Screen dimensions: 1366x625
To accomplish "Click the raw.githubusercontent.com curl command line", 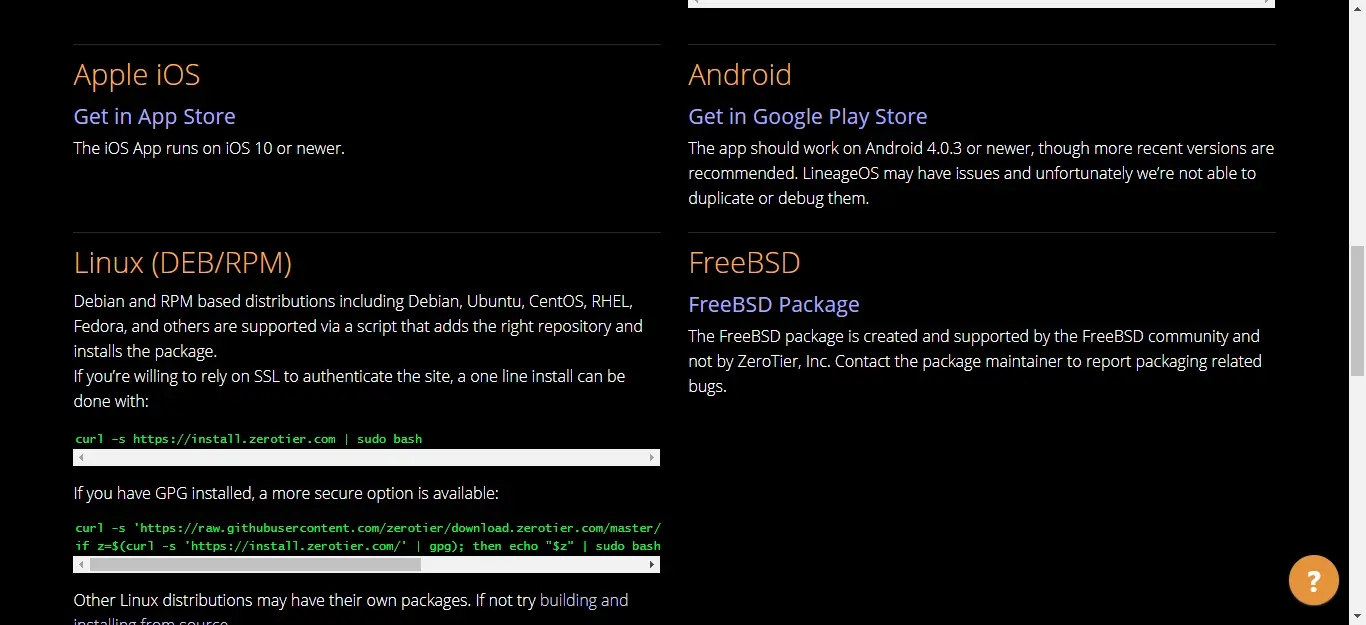I will [367, 528].
